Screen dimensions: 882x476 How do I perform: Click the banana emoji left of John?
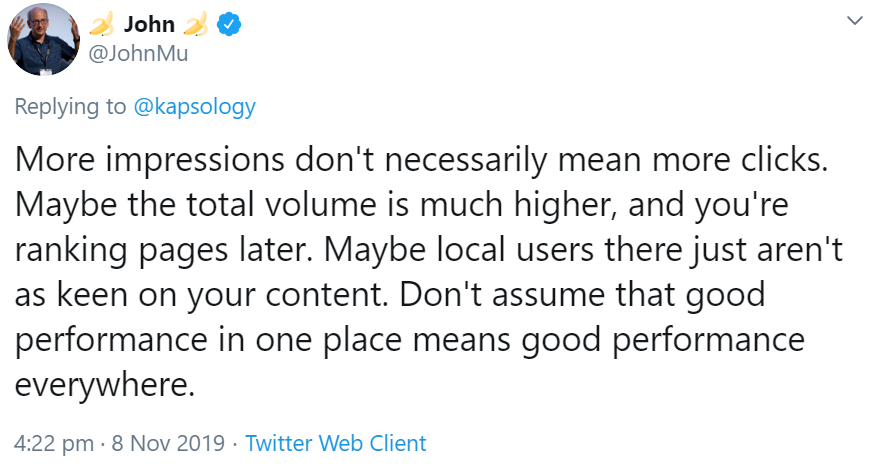coord(103,25)
